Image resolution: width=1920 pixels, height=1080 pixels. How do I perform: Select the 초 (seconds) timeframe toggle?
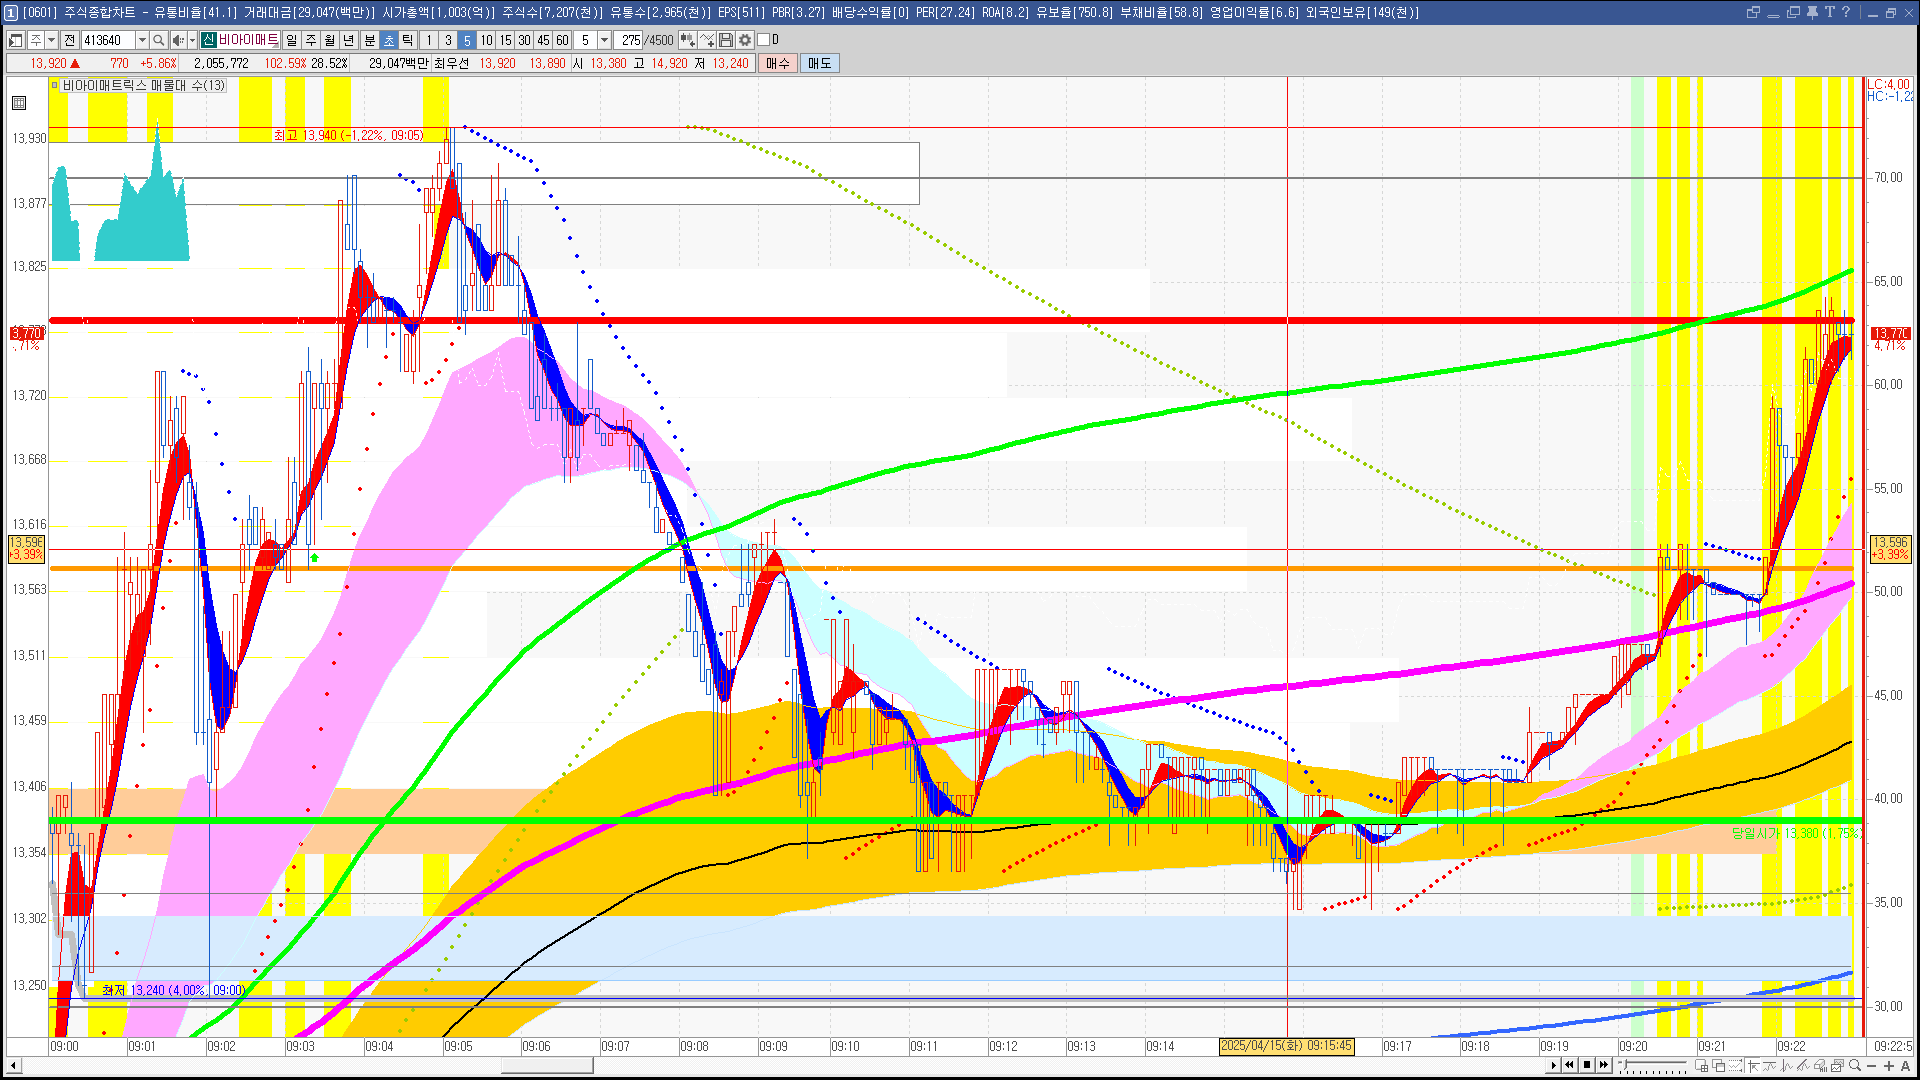pyautogui.click(x=389, y=40)
